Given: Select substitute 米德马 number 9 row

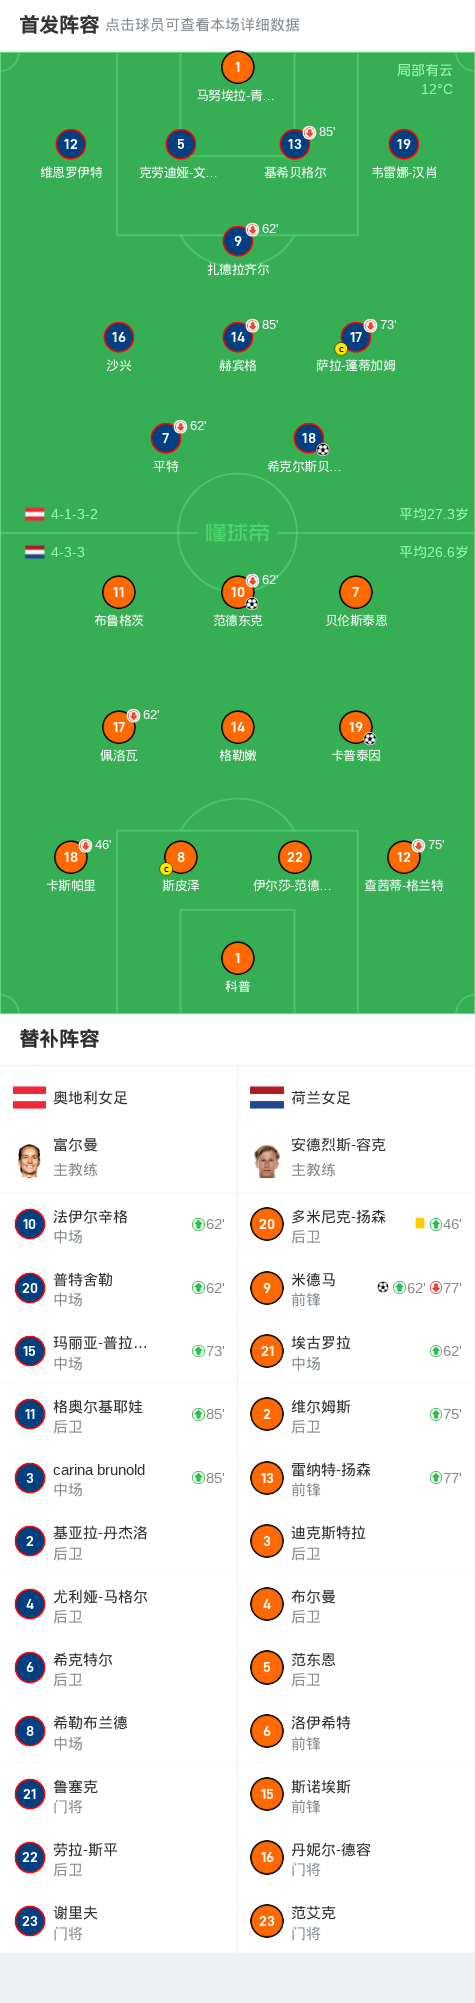Looking at the screenshot, I should (x=356, y=1288).
